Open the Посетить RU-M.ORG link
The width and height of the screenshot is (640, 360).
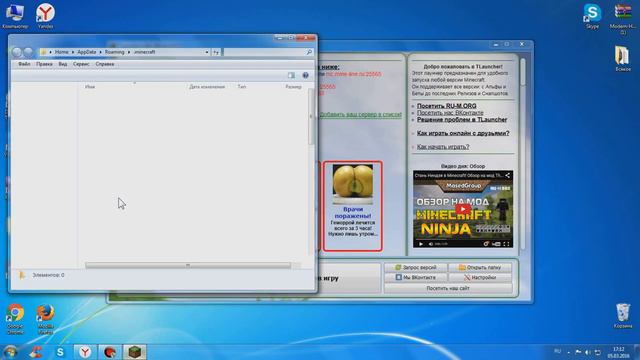[447, 106]
